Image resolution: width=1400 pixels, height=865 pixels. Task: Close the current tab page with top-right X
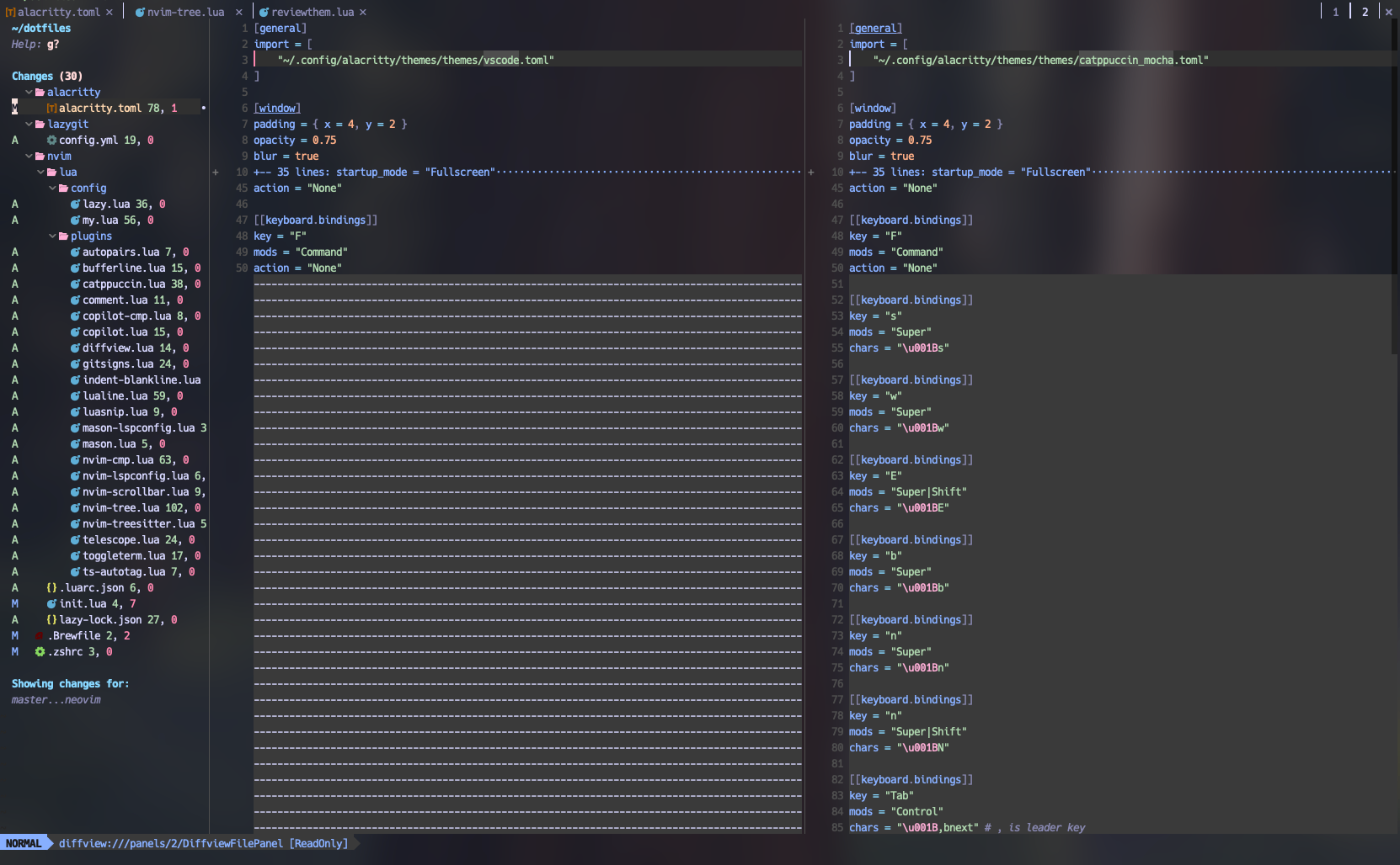click(x=1389, y=12)
